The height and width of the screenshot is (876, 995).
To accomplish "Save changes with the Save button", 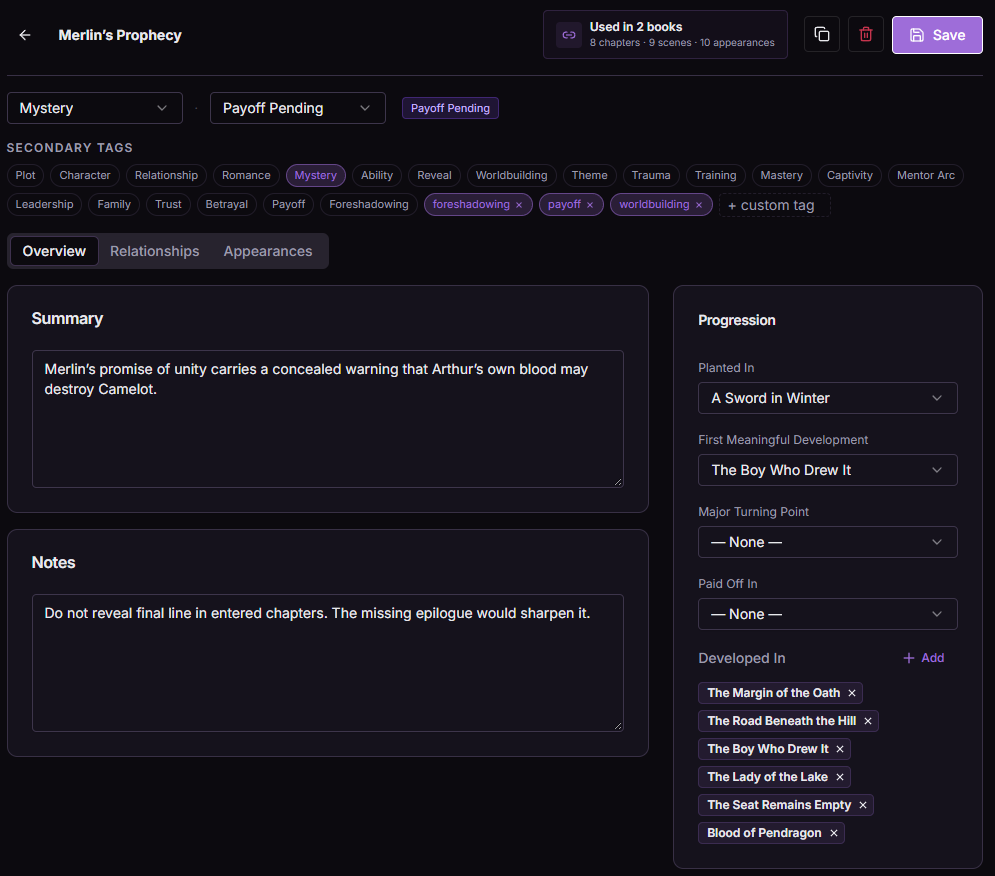I will click(937, 35).
